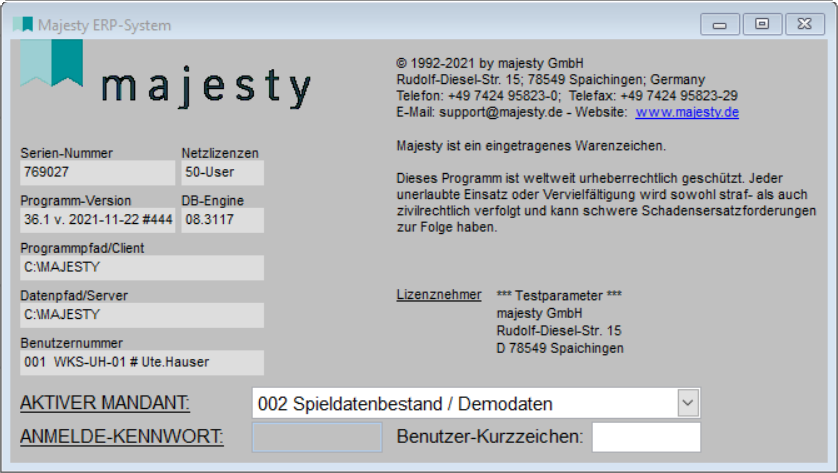
Task: Click the Anmelde-Kennwort password field
Action: click(x=317, y=437)
